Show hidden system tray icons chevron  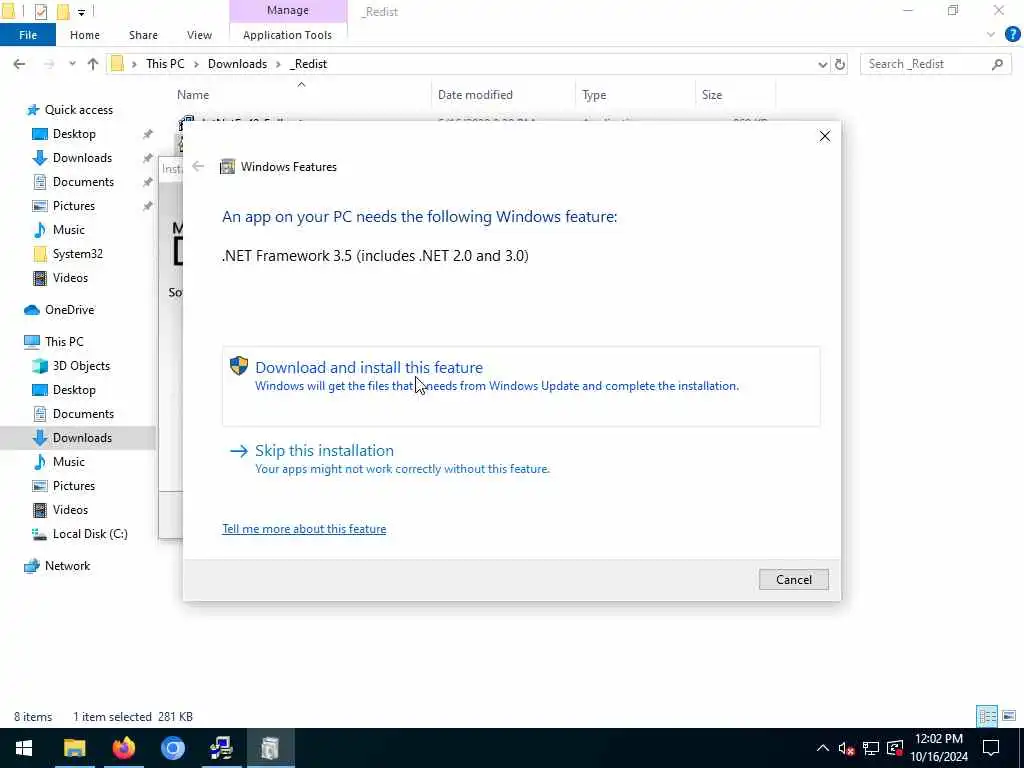pyautogui.click(x=823, y=748)
